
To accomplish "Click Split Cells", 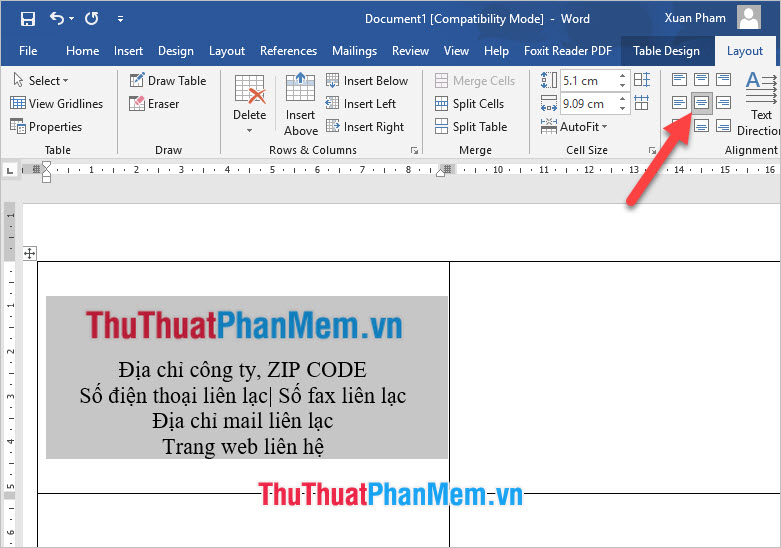I will click(x=469, y=104).
